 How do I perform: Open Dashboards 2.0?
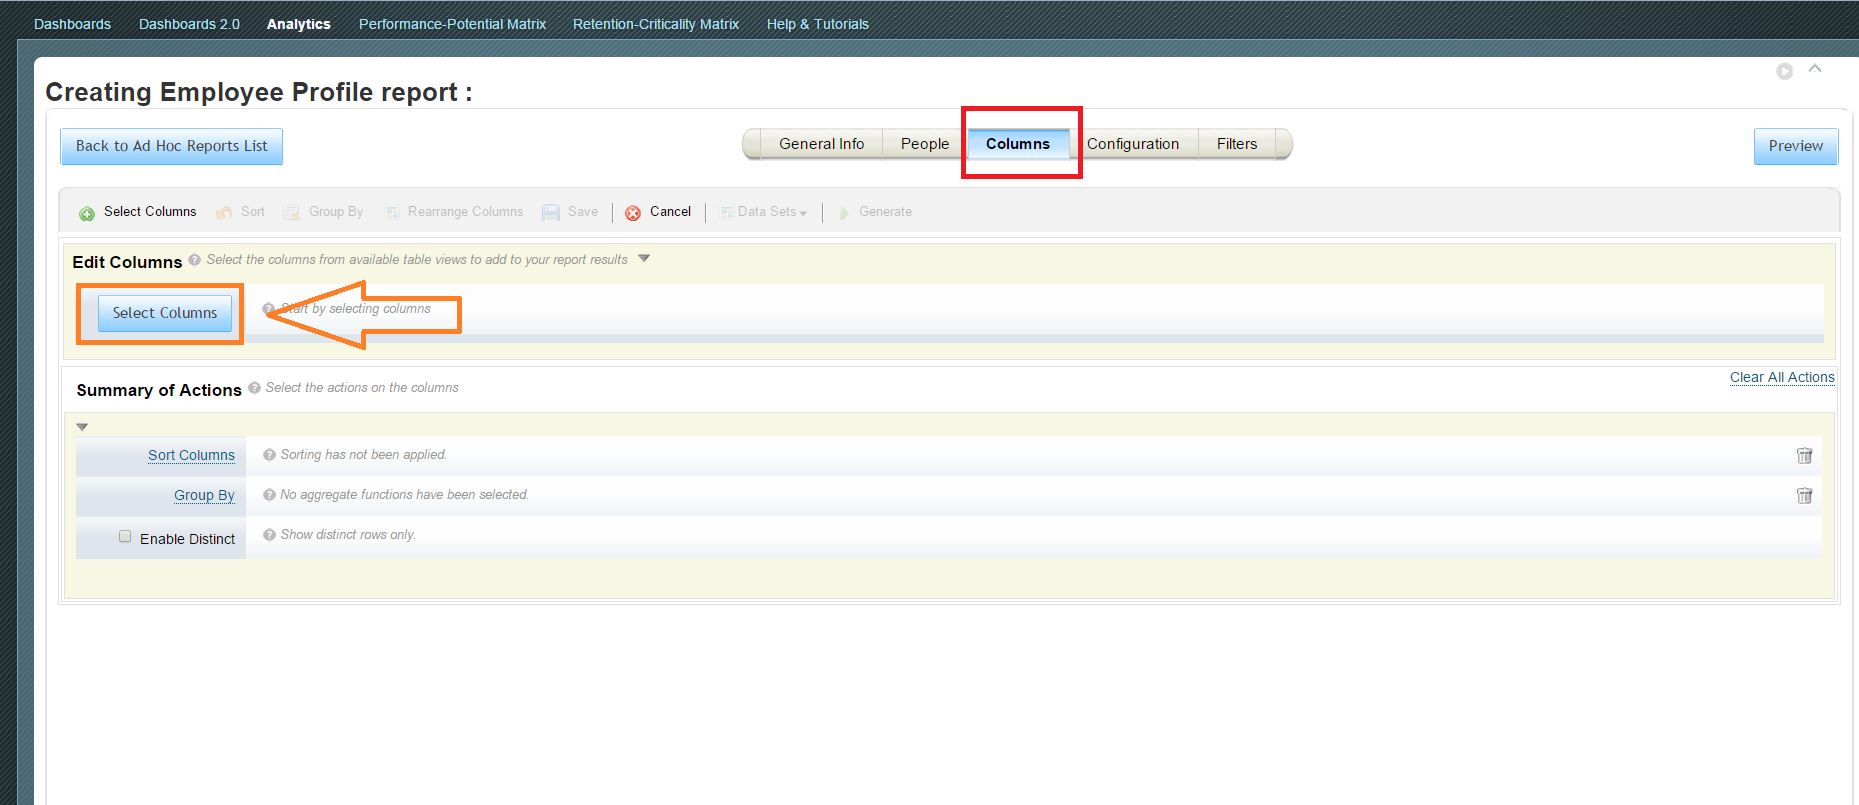189,24
